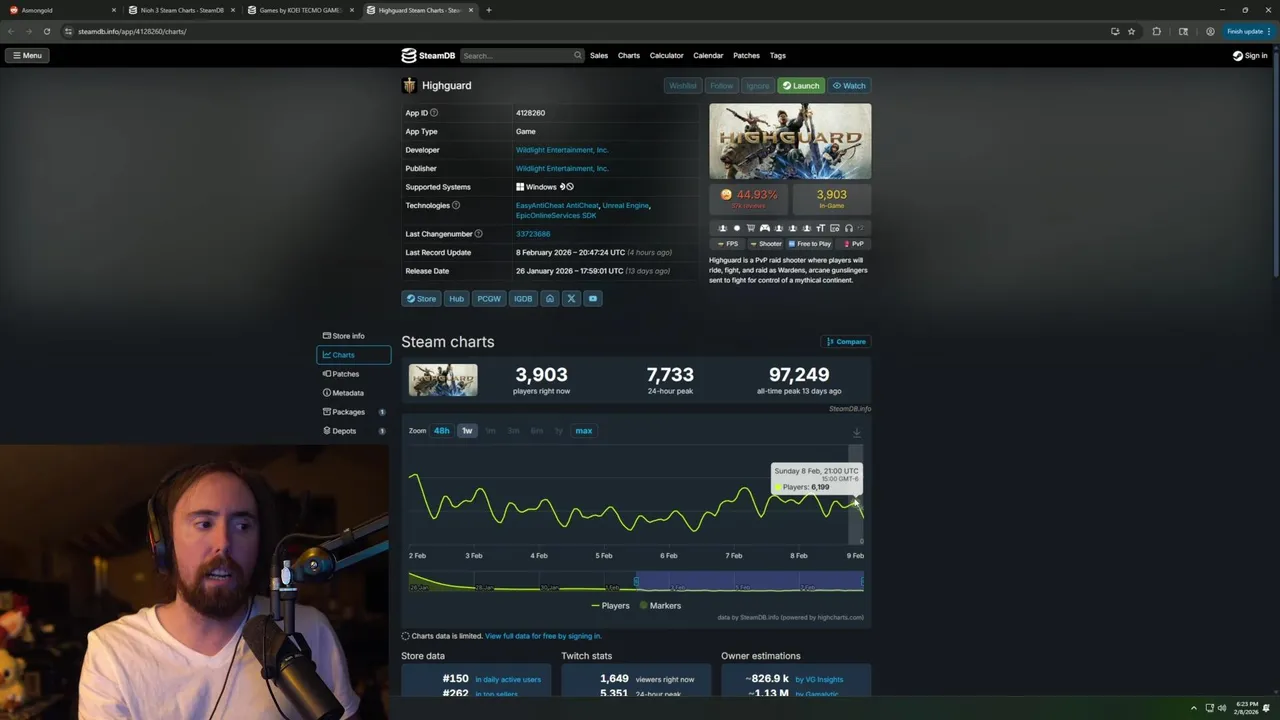The height and width of the screenshot is (720, 1280).
Task: Click the headphones feature icon
Action: pos(849,228)
